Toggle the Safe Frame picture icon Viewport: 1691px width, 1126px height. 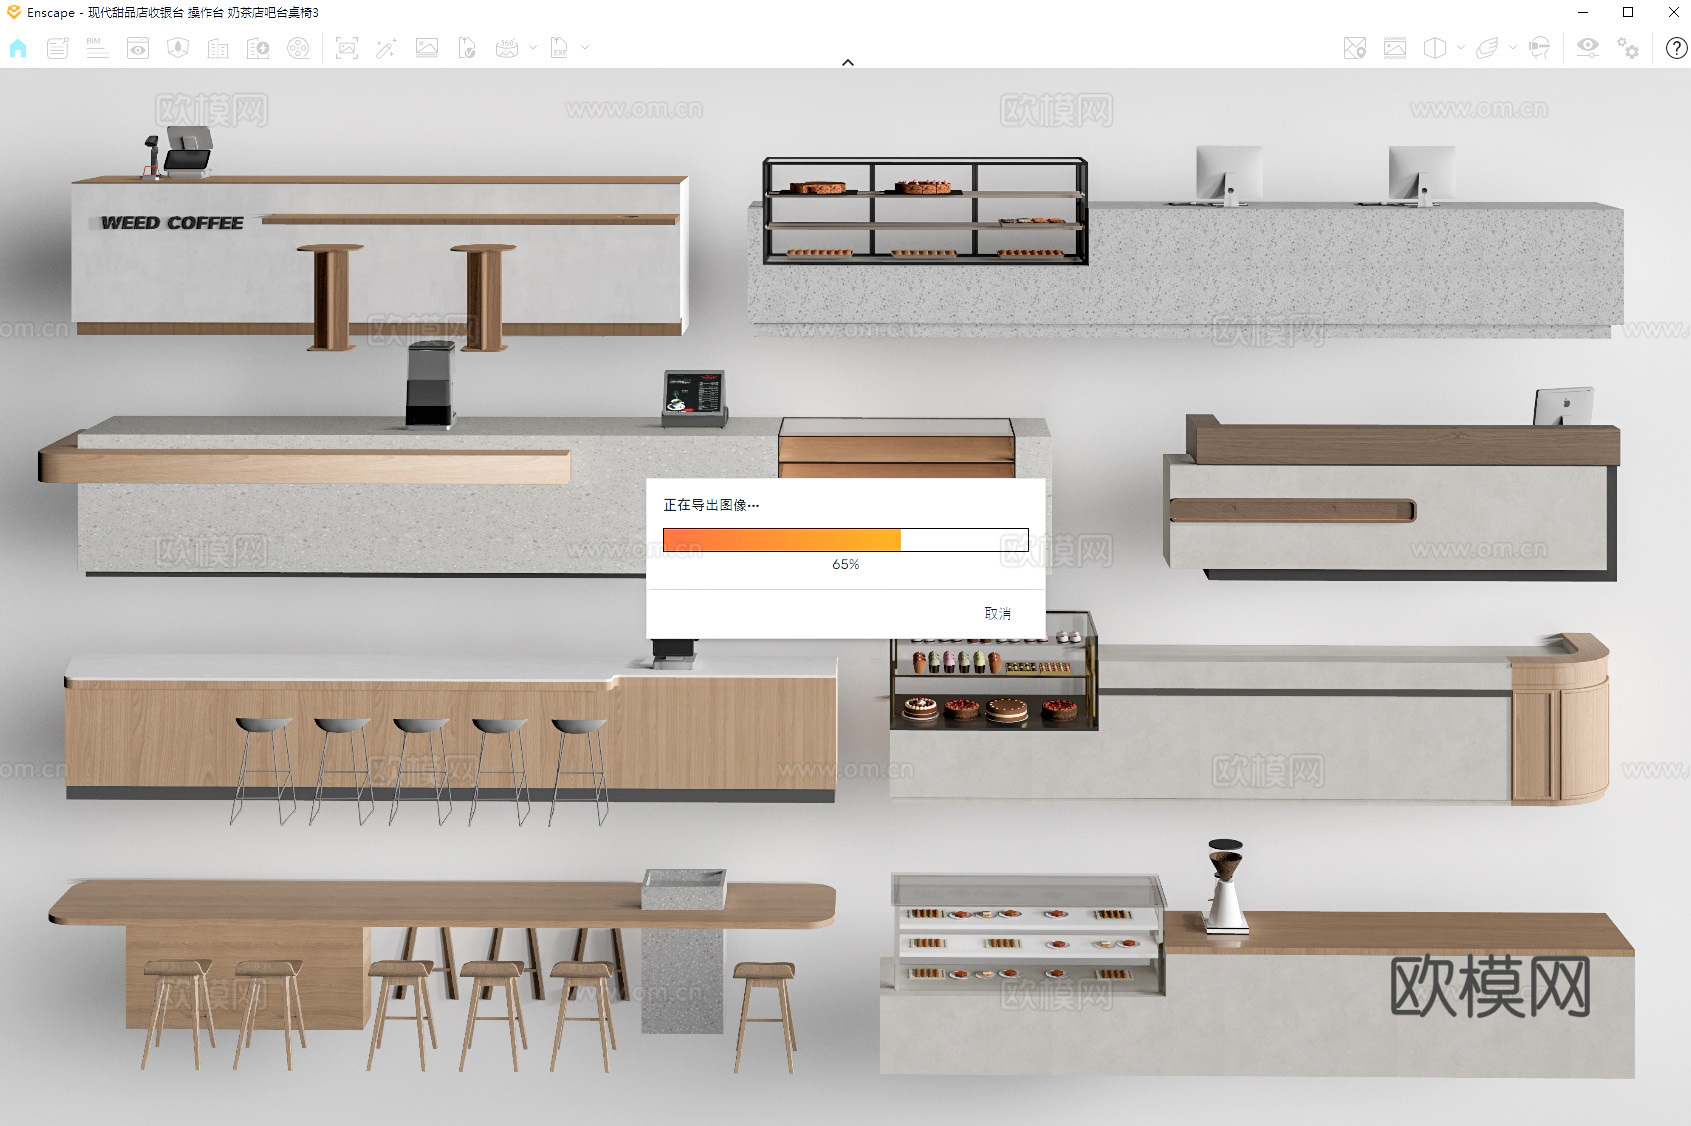[1395, 48]
